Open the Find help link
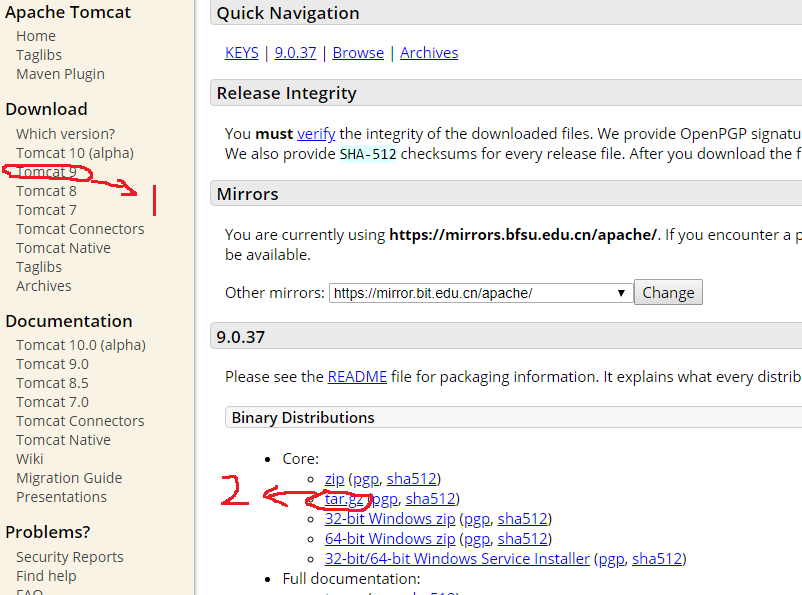The image size is (802, 595). point(46,576)
